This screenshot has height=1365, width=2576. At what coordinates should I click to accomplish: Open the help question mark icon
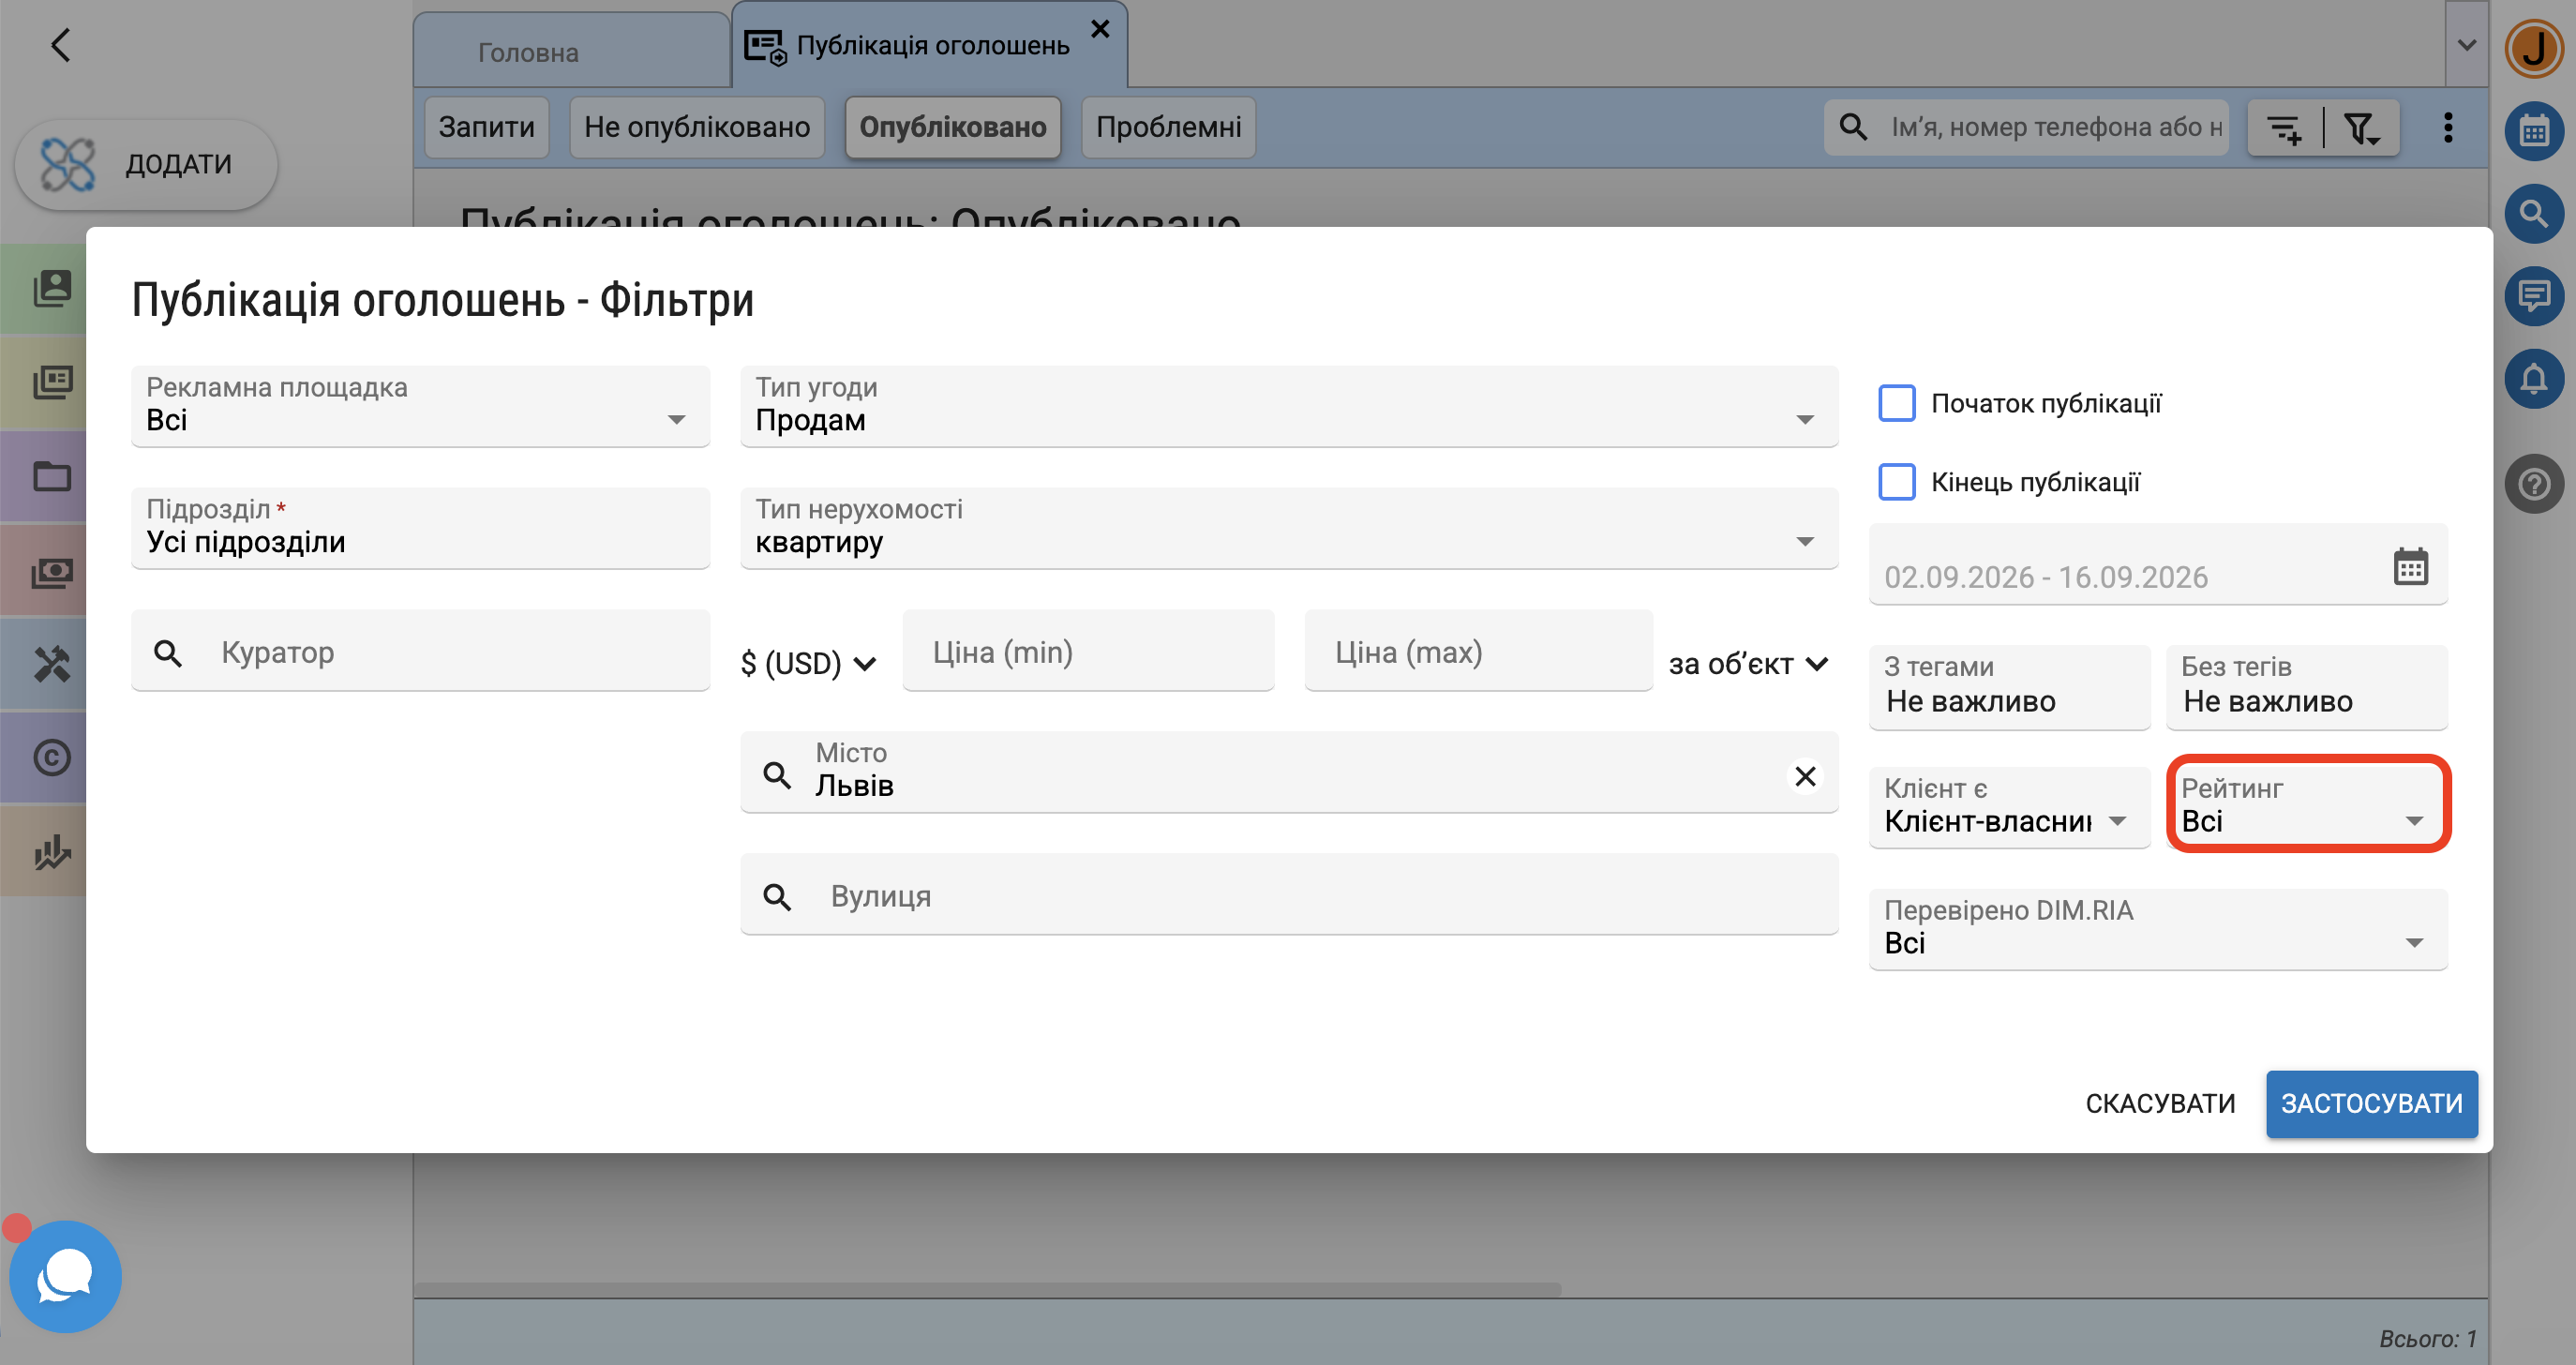[2534, 484]
